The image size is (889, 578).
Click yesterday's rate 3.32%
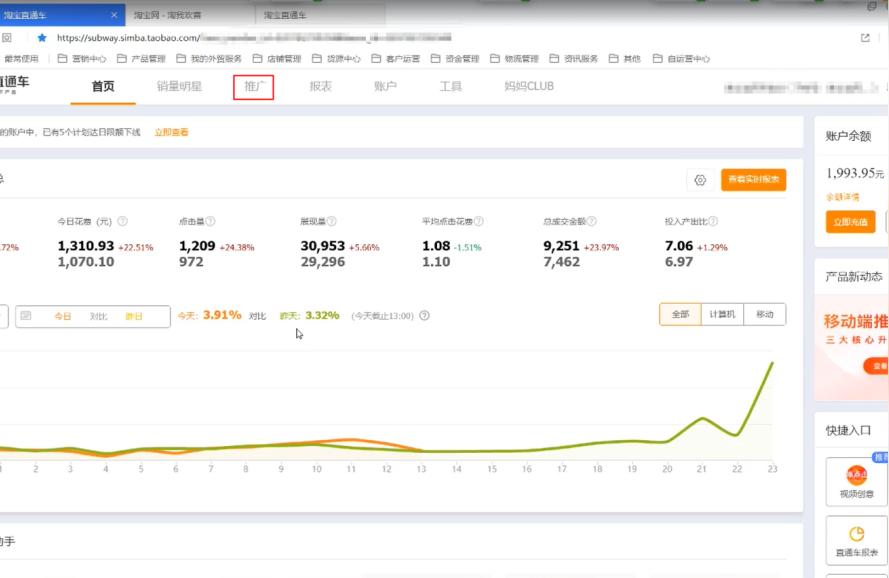click(x=322, y=315)
